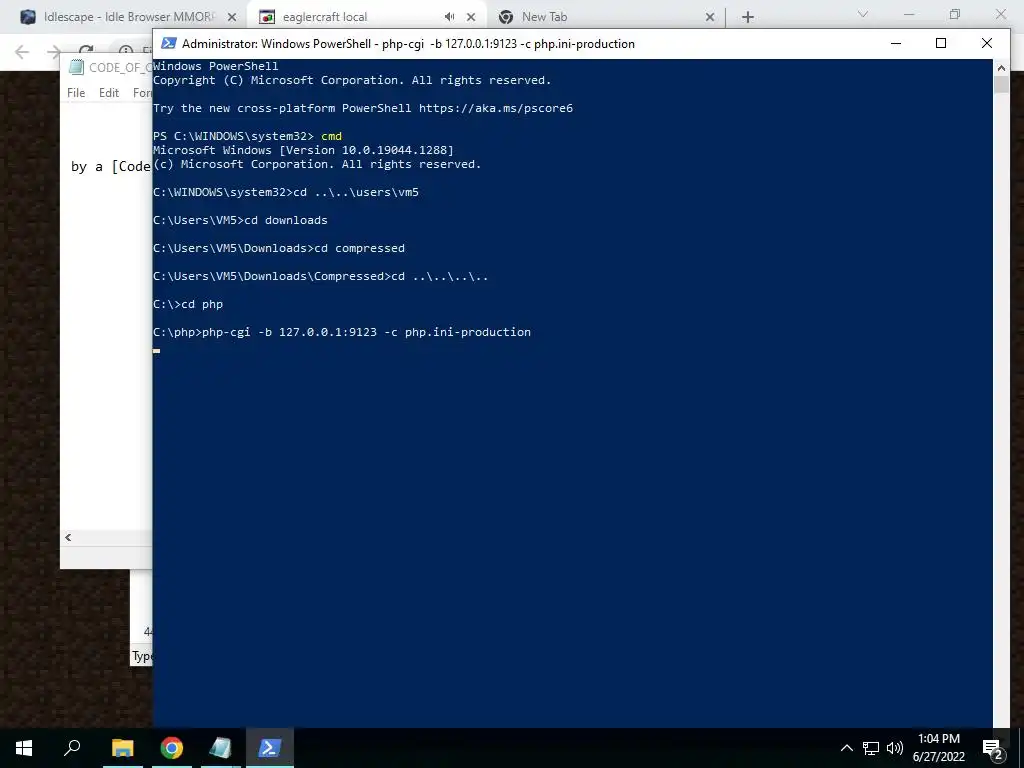Screen dimensions: 1024x768
Task: Close the PowerShell window
Action: point(987,43)
